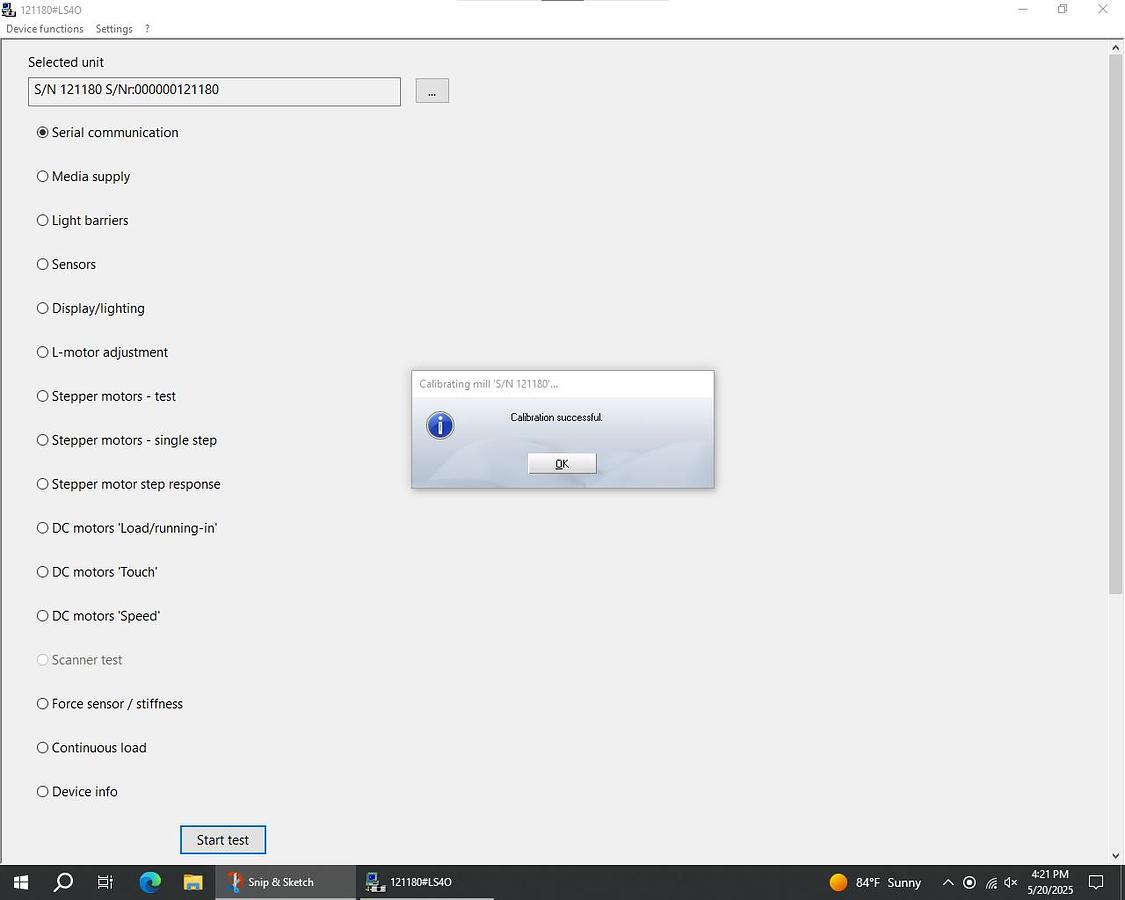This screenshot has width=1125, height=900.
Task: Click OK in the calibration successful dialog
Action: 562,463
